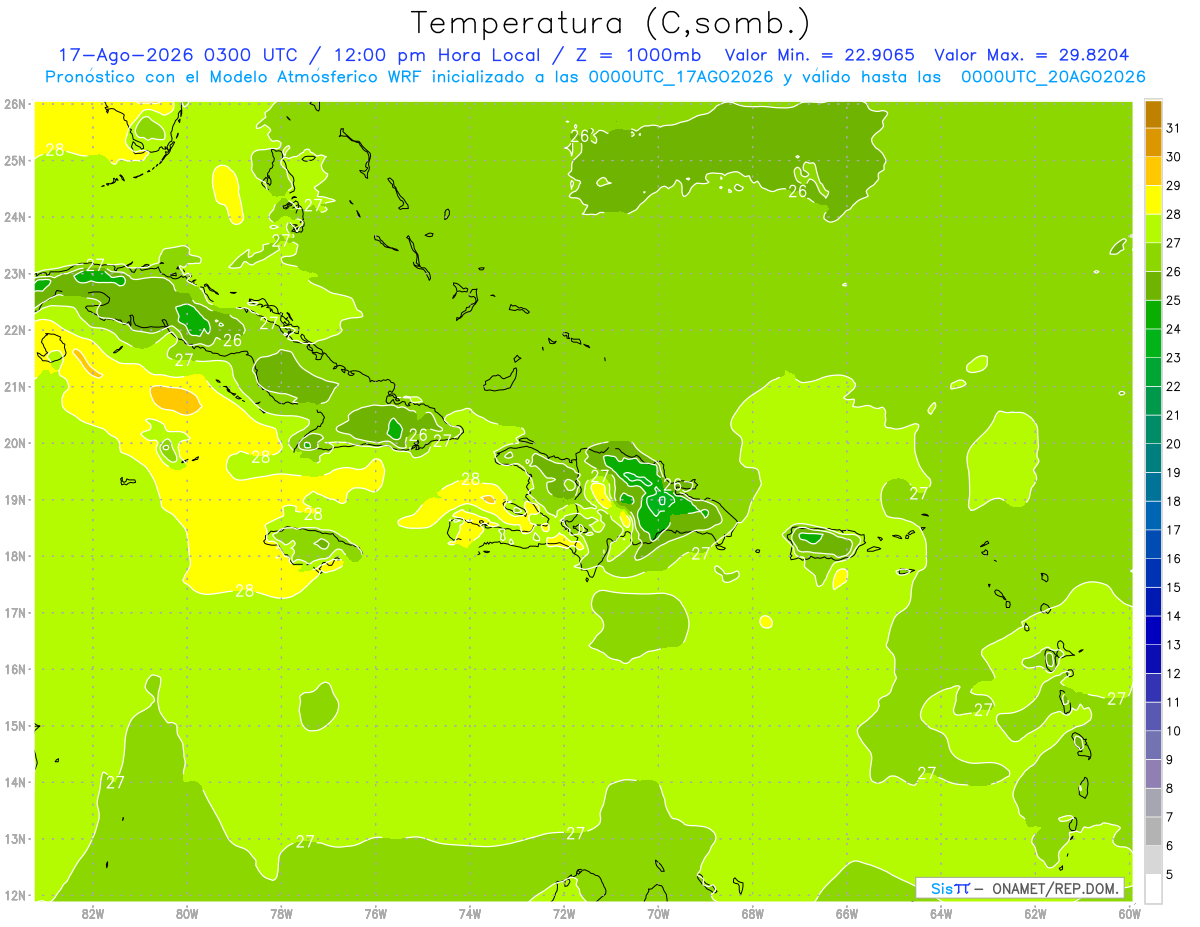Click the "17N" latitude axis label
Viewport: 1200px width, 927px height.
(15, 613)
